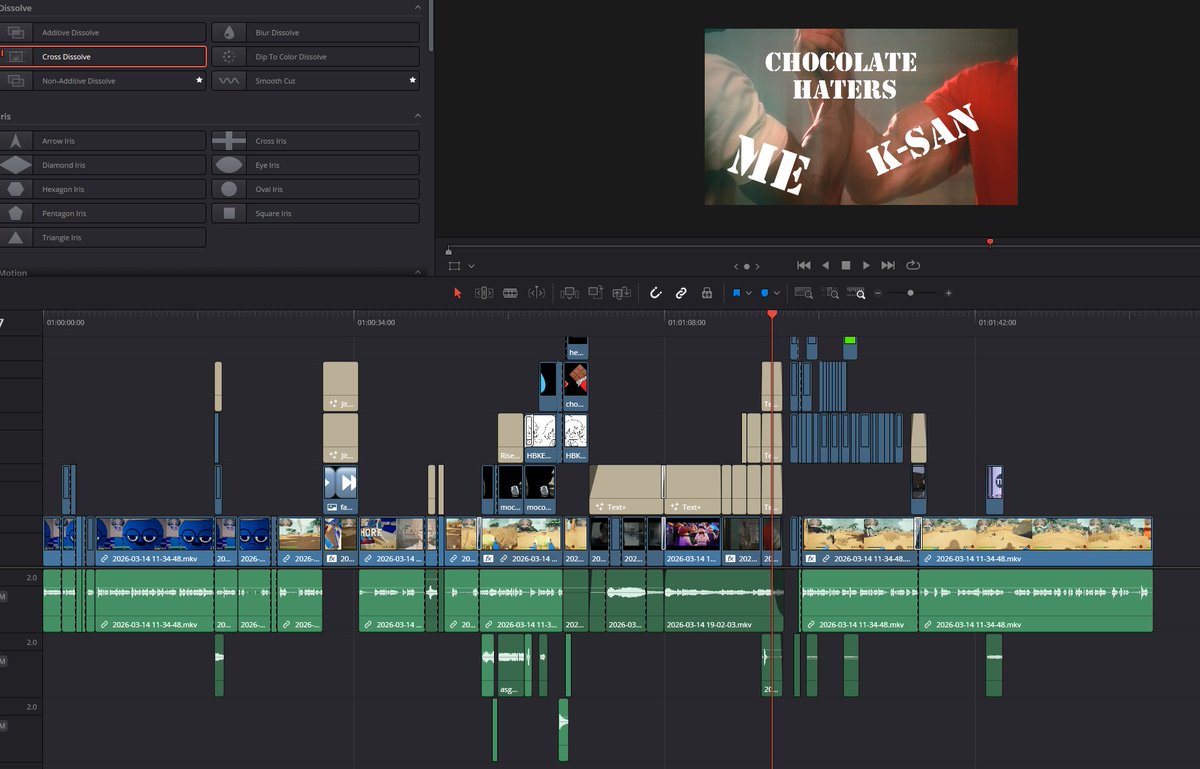Activate the Trim Edit Mode tool
This screenshot has height=769, width=1200.
point(484,293)
